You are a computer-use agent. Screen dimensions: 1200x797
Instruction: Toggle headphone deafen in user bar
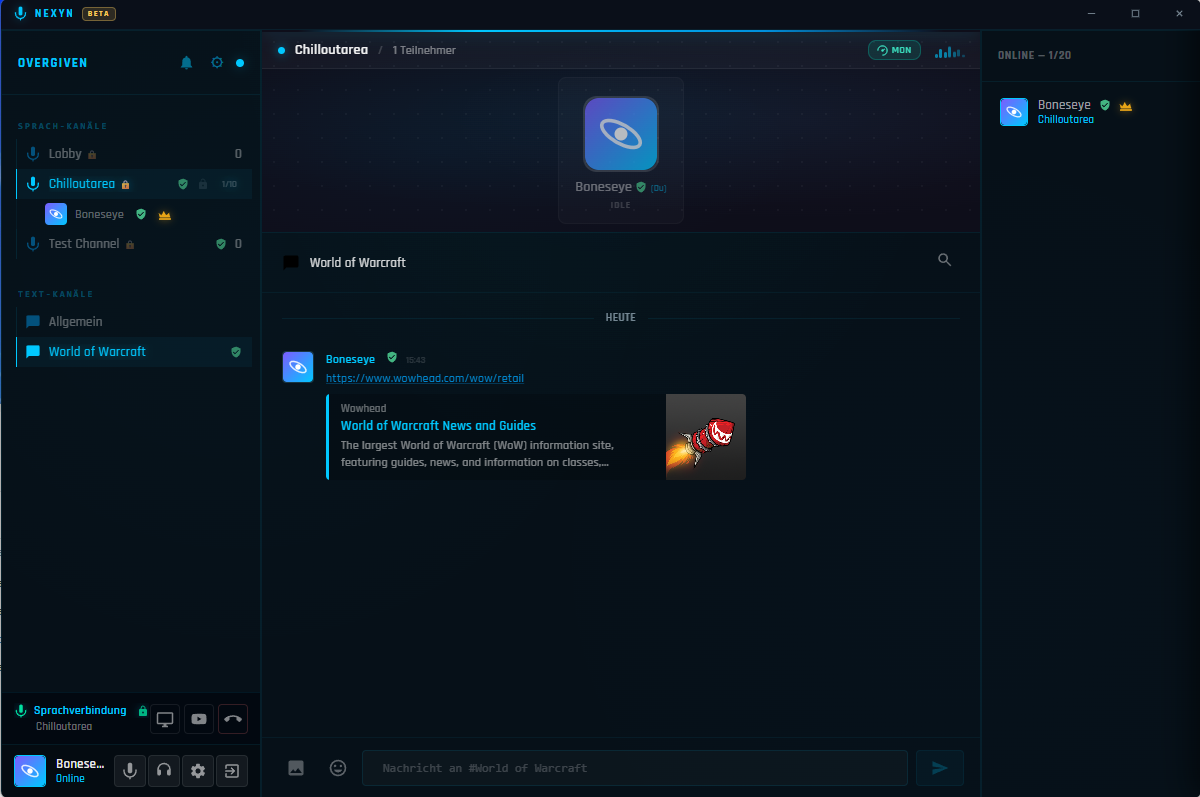click(164, 771)
